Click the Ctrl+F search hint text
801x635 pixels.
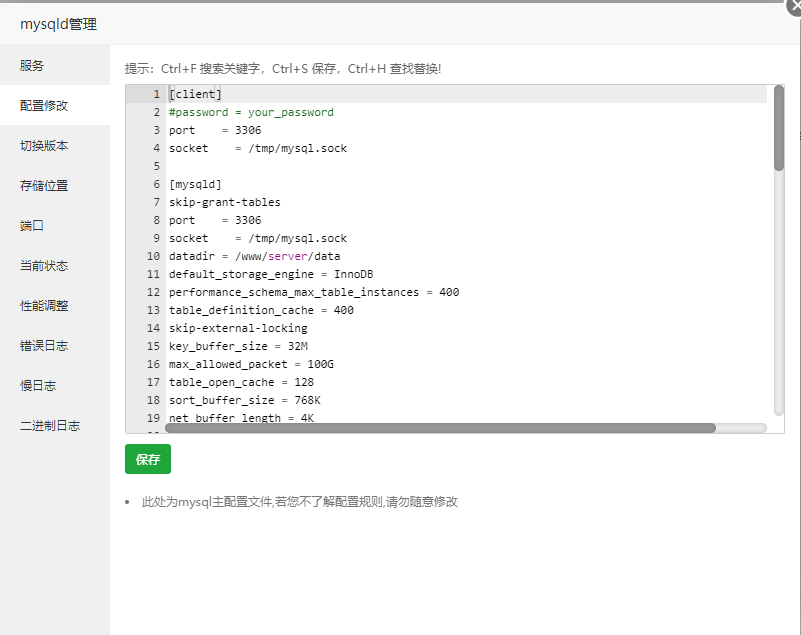coord(210,68)
